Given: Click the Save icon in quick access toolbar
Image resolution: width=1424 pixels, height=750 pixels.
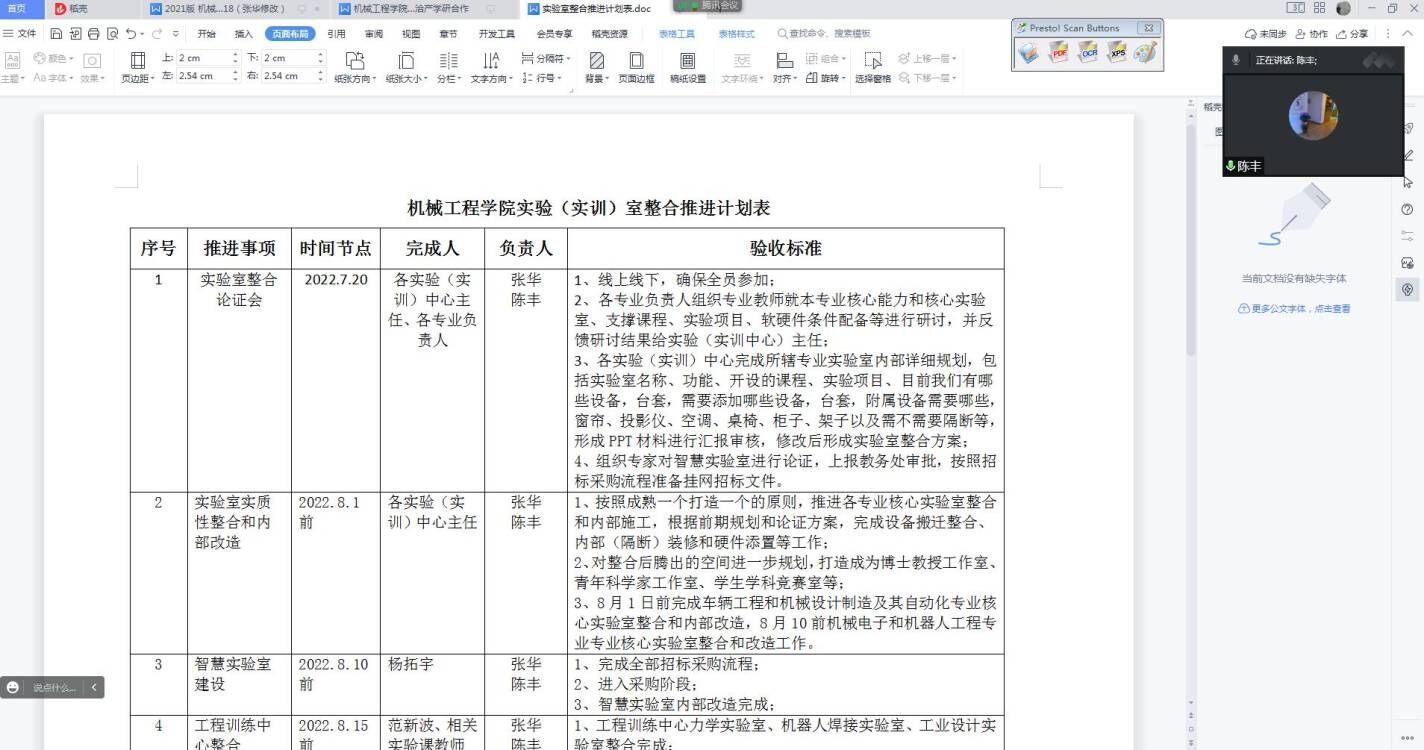Looking at the screenshot, I should [56, 34].
